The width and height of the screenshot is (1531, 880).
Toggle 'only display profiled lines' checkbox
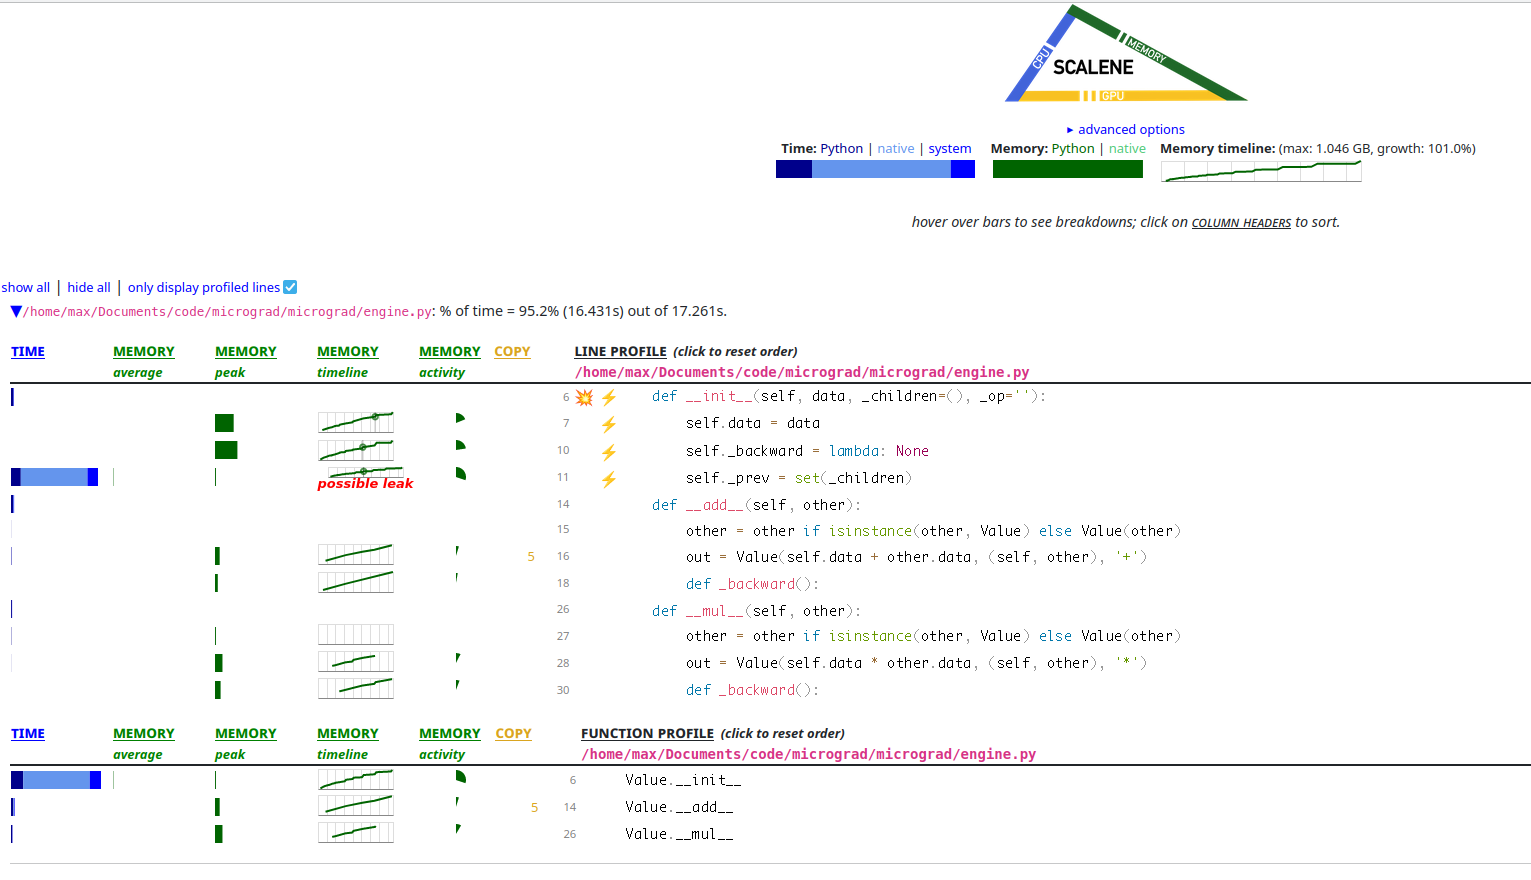tap(290, 287)
